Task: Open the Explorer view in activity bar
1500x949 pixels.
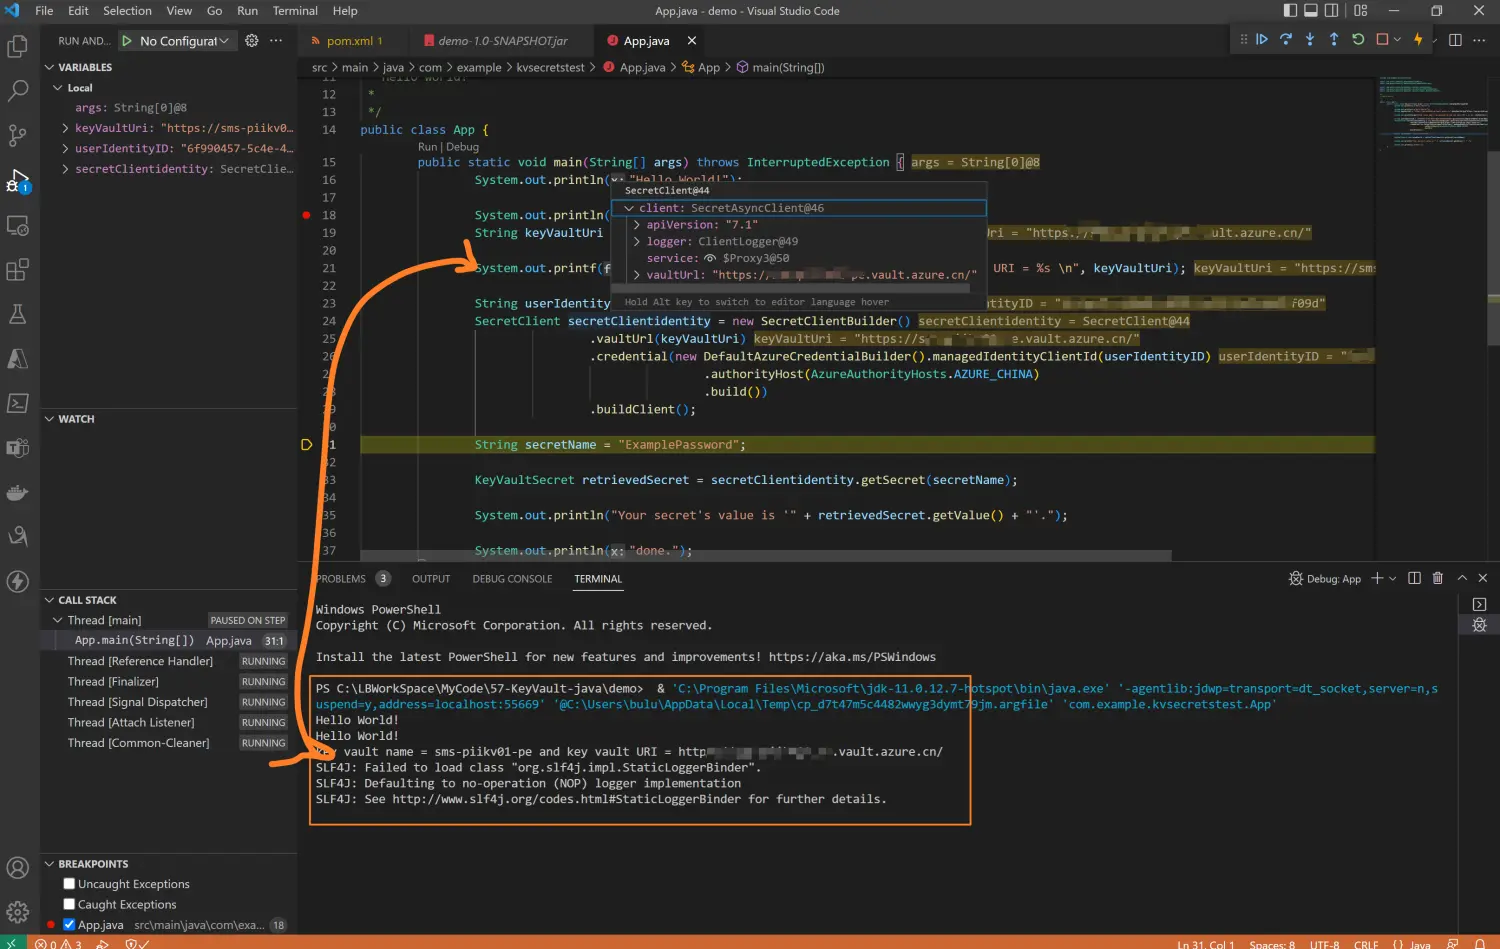Action: pos(17,47)
